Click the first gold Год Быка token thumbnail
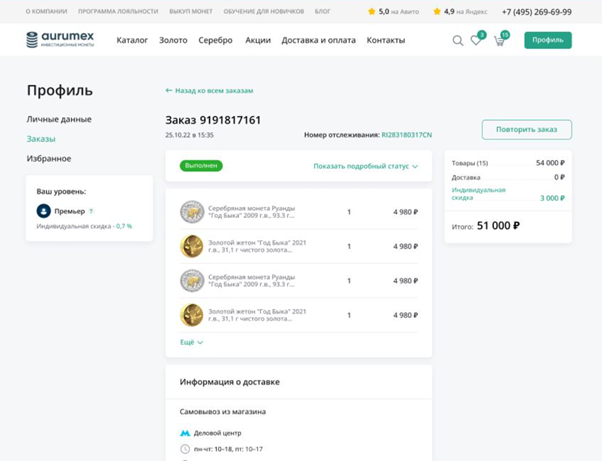 click(x=192, y=246)
